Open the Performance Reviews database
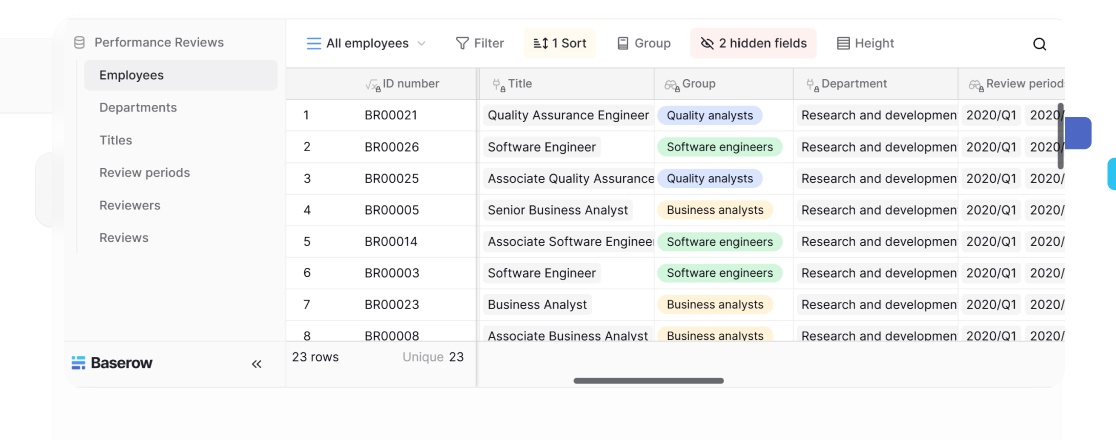The image size is (1116, 440). point(159,43)
